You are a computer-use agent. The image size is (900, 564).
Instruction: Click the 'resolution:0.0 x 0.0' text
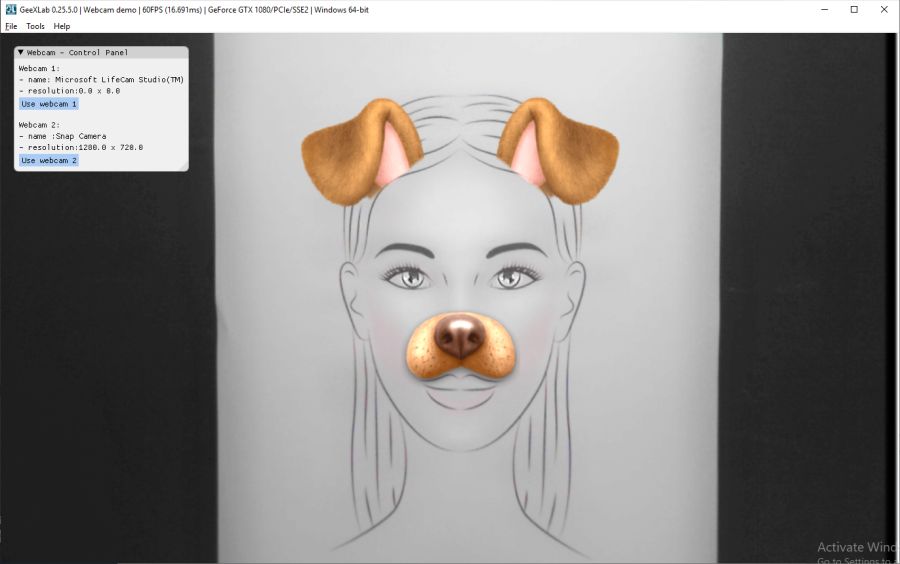coord(69,91)
